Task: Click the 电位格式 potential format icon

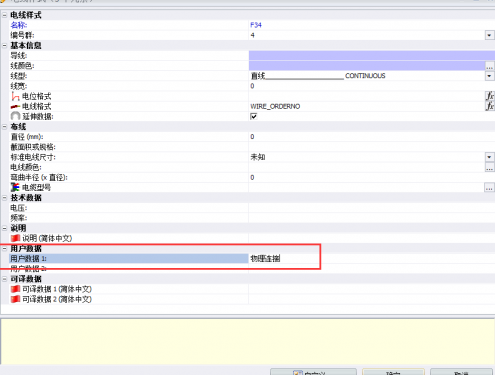Action: (15, 96)
